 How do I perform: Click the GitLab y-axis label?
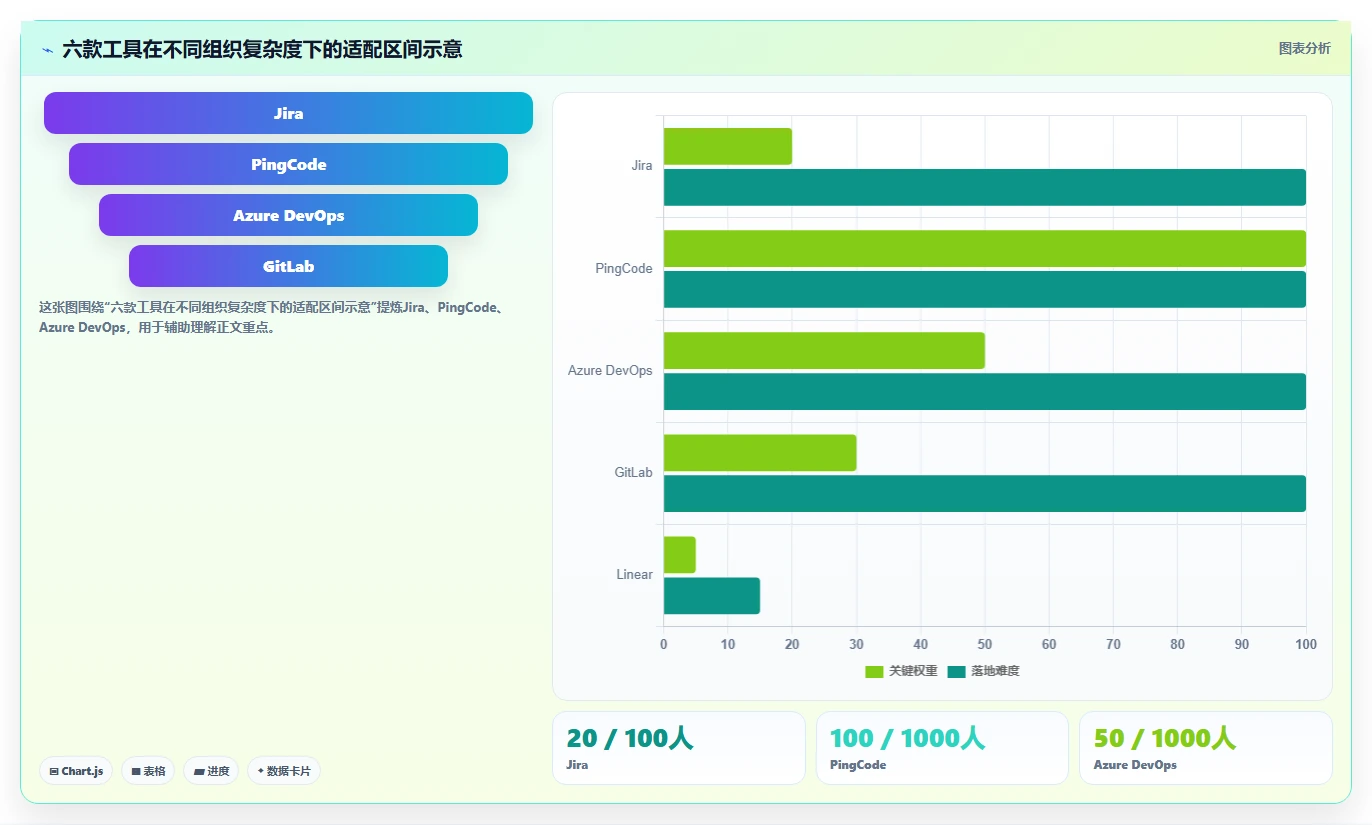(x=633, y=472)
